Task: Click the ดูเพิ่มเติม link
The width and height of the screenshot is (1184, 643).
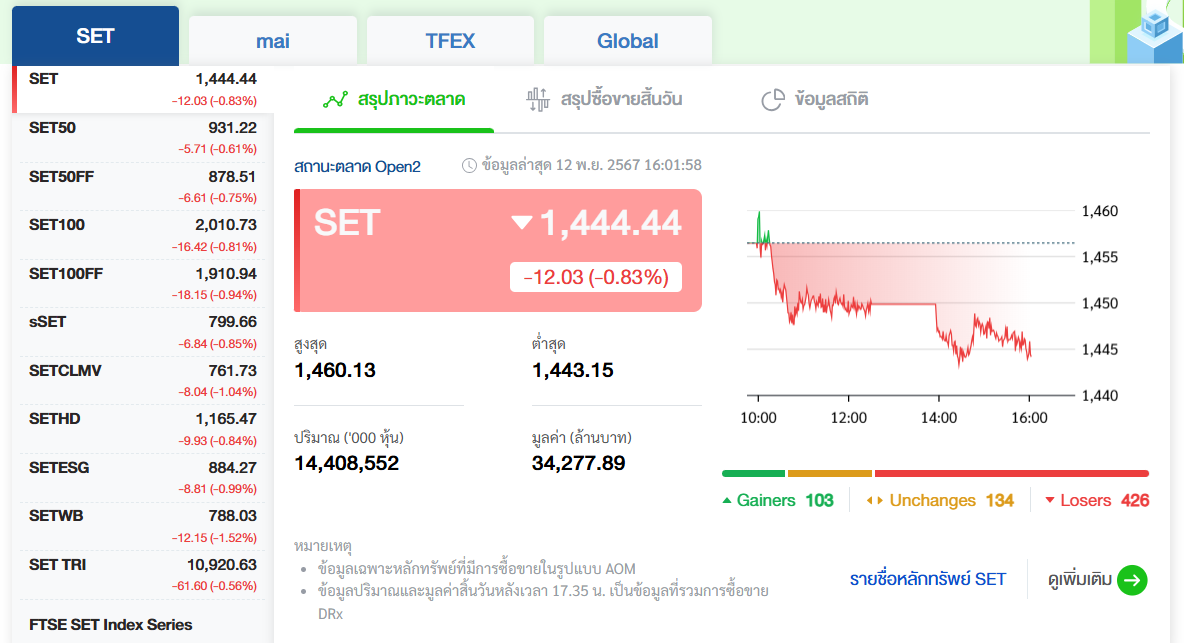Action: click(1080, 580)
